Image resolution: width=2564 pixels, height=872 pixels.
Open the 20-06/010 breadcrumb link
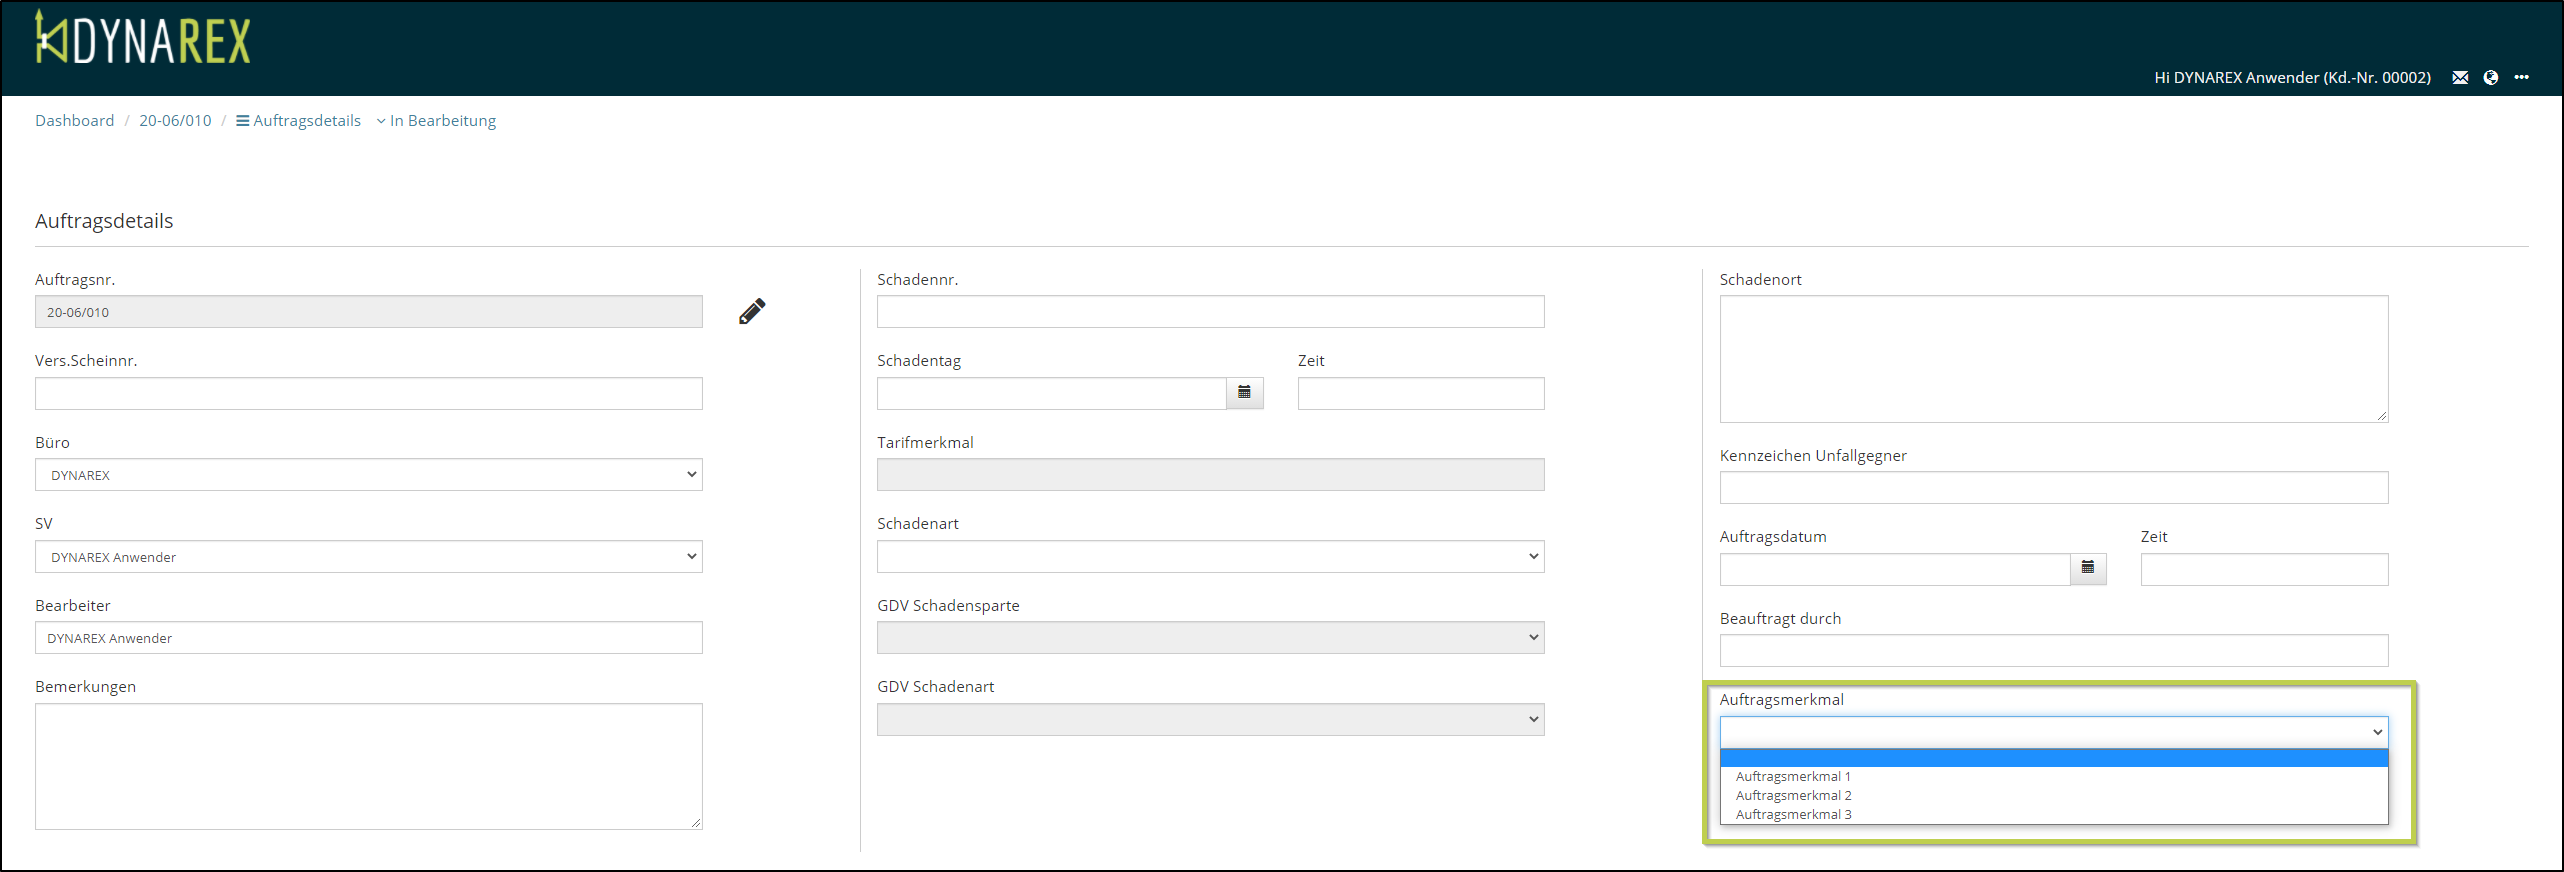click(x=175, y=121)
